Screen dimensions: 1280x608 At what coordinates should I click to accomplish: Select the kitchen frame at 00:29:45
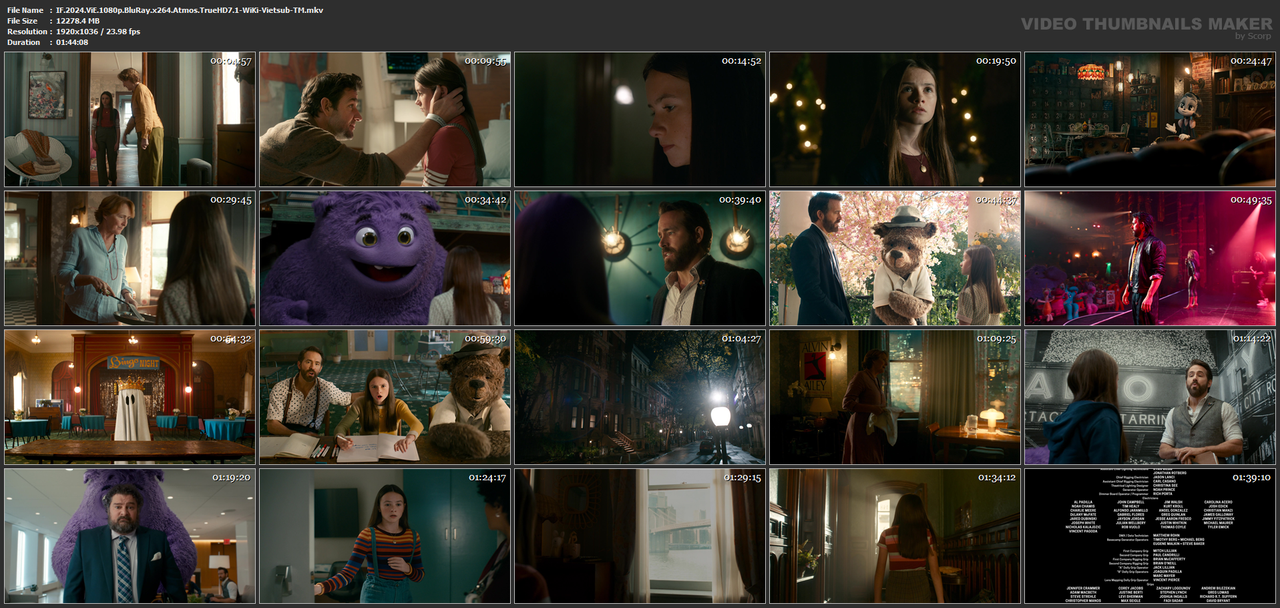130,258
